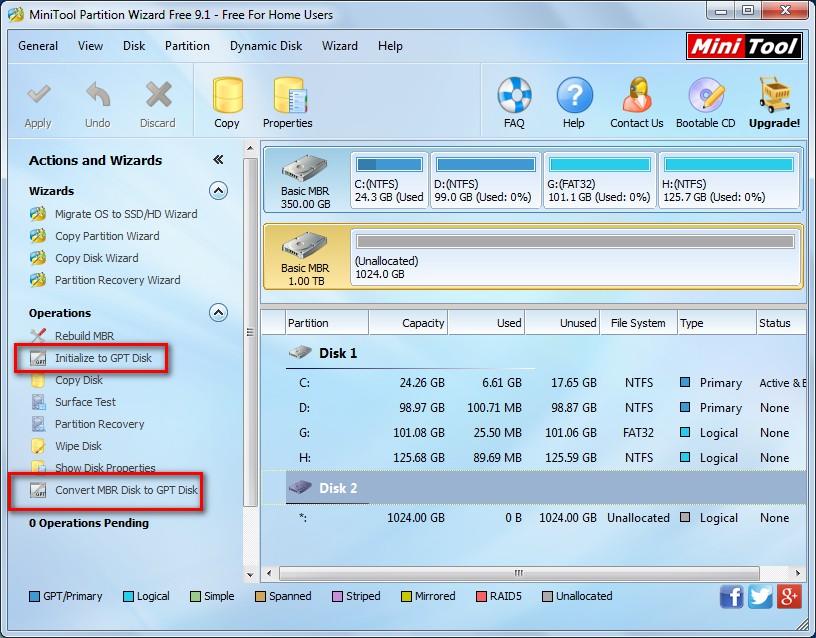Select C:(NTFS) partition block in disk map
The image size is (816, 638).
pyautogui.click(x=389, y=180)
